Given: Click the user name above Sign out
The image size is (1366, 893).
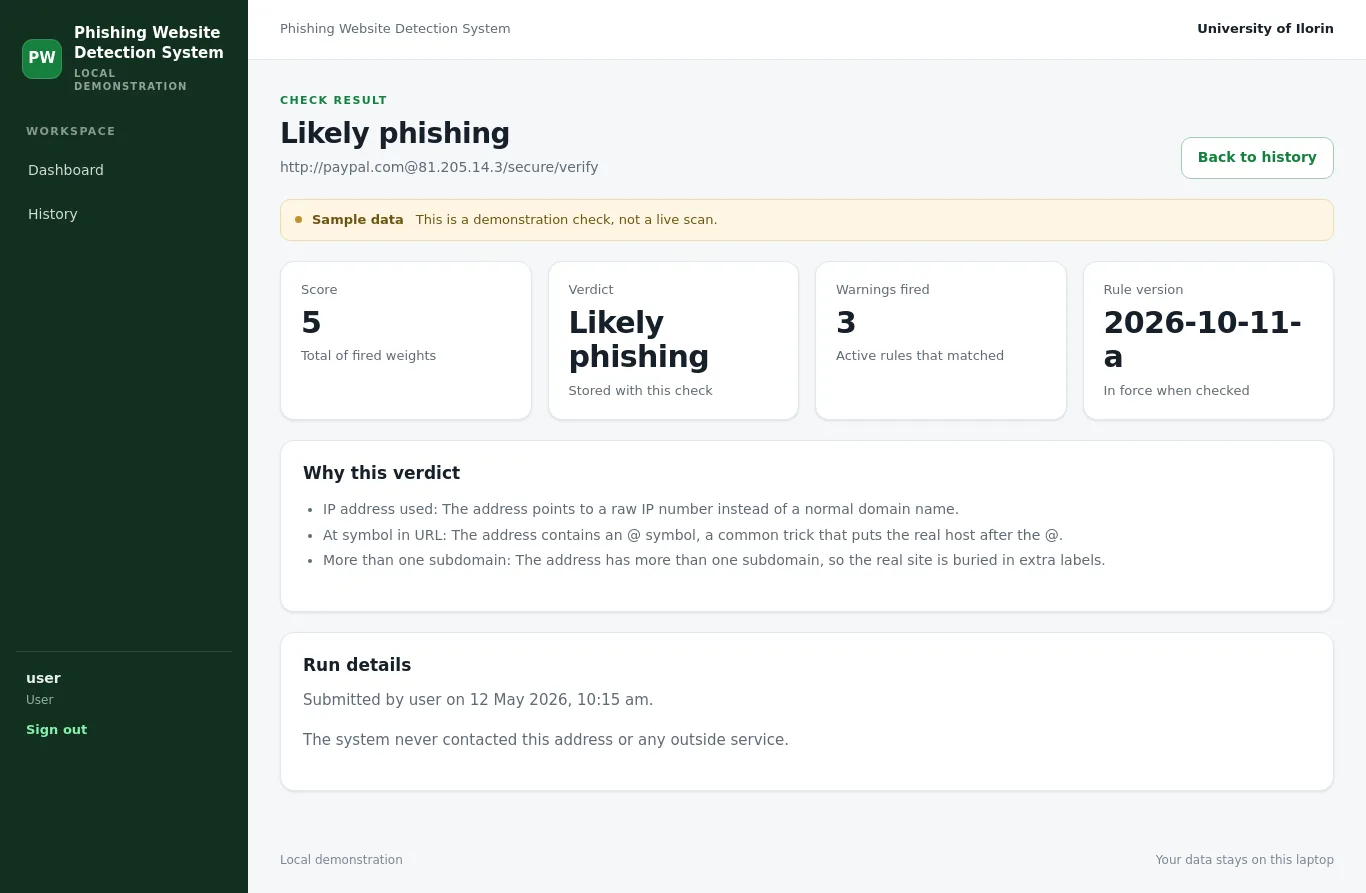Looking at the screenshot, I should pos(43,678).
